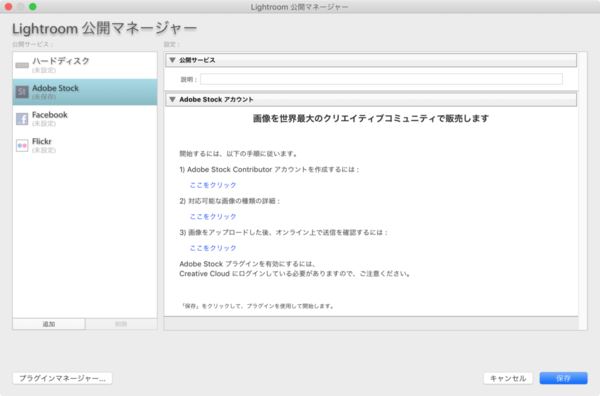Open プラグインマネージャー plugin manager
Screen dimensions: 600x396
(x=62, y=378)
